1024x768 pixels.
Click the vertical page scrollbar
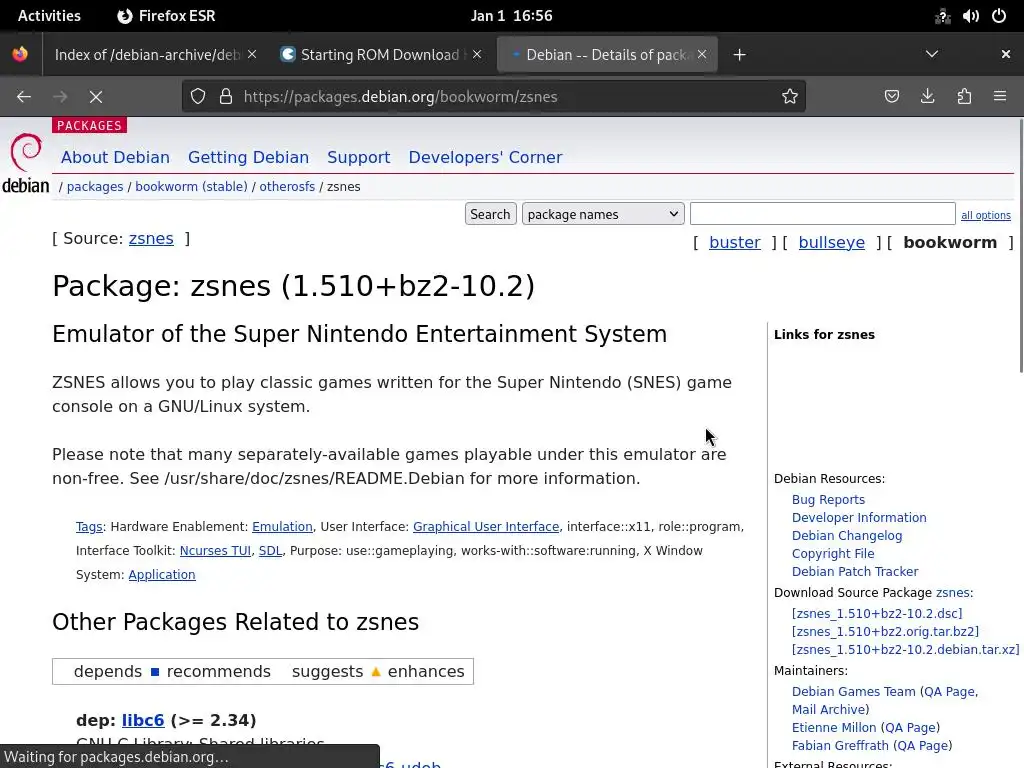1020,246
